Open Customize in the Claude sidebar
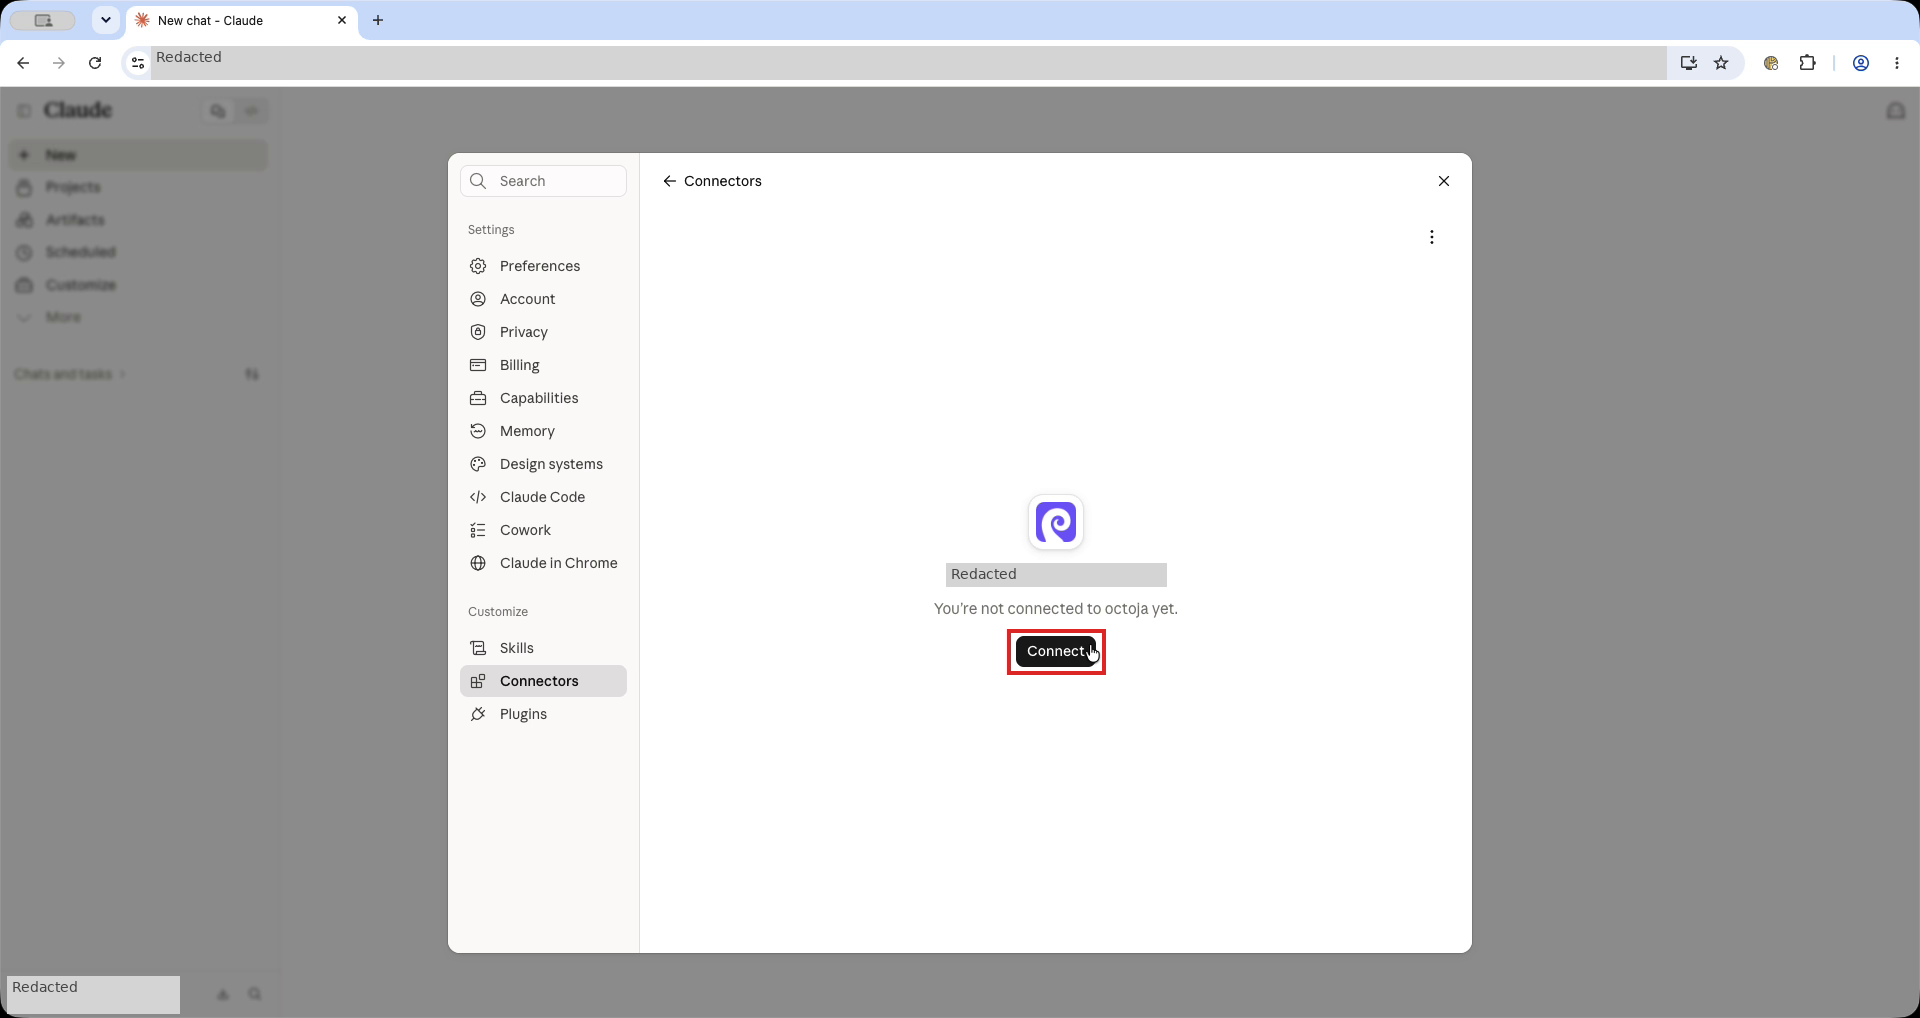The width and height of the screenshot is (1920, 1018). click(x=139, y=285)
